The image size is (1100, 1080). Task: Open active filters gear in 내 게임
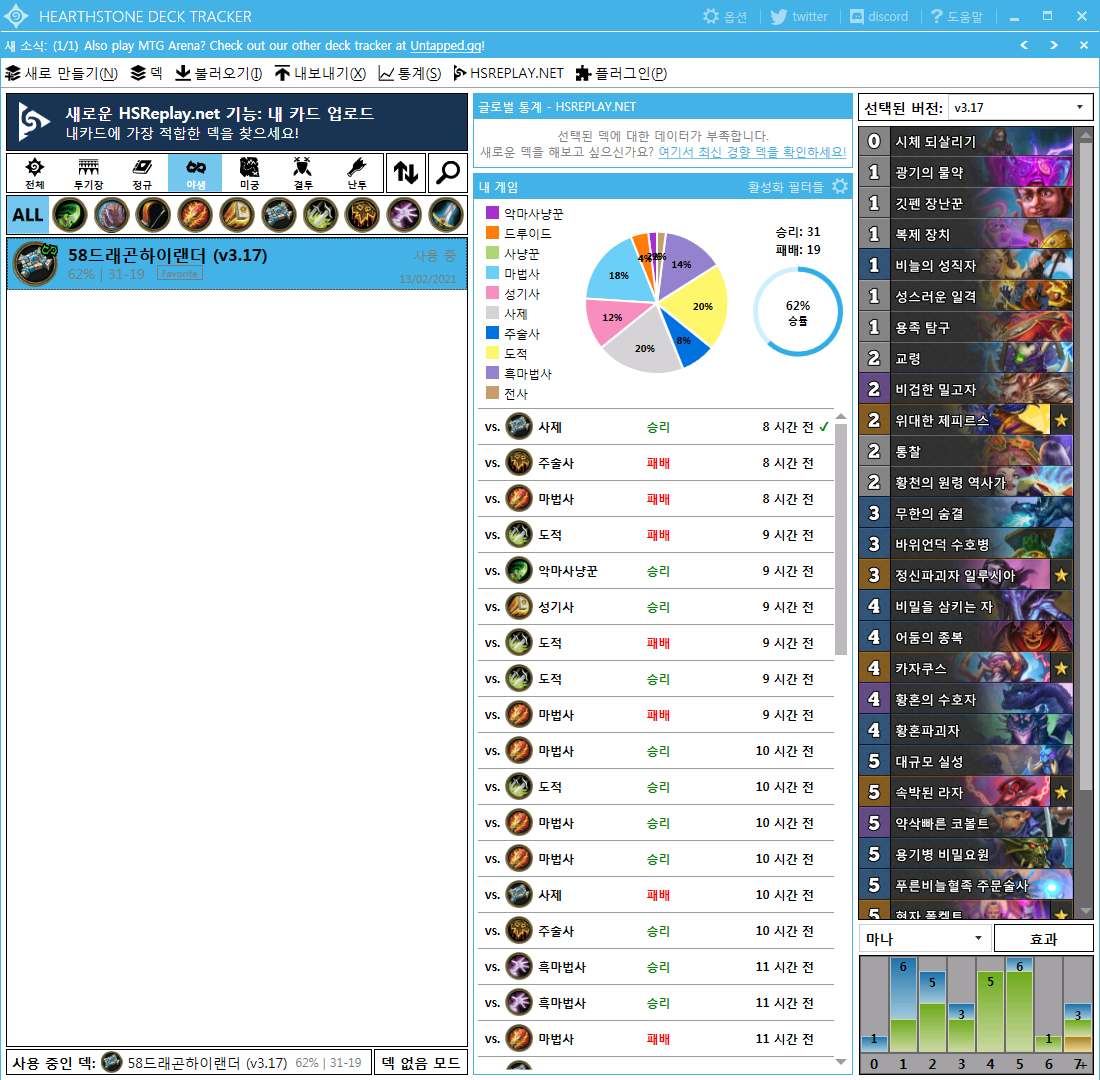point(840,187)
